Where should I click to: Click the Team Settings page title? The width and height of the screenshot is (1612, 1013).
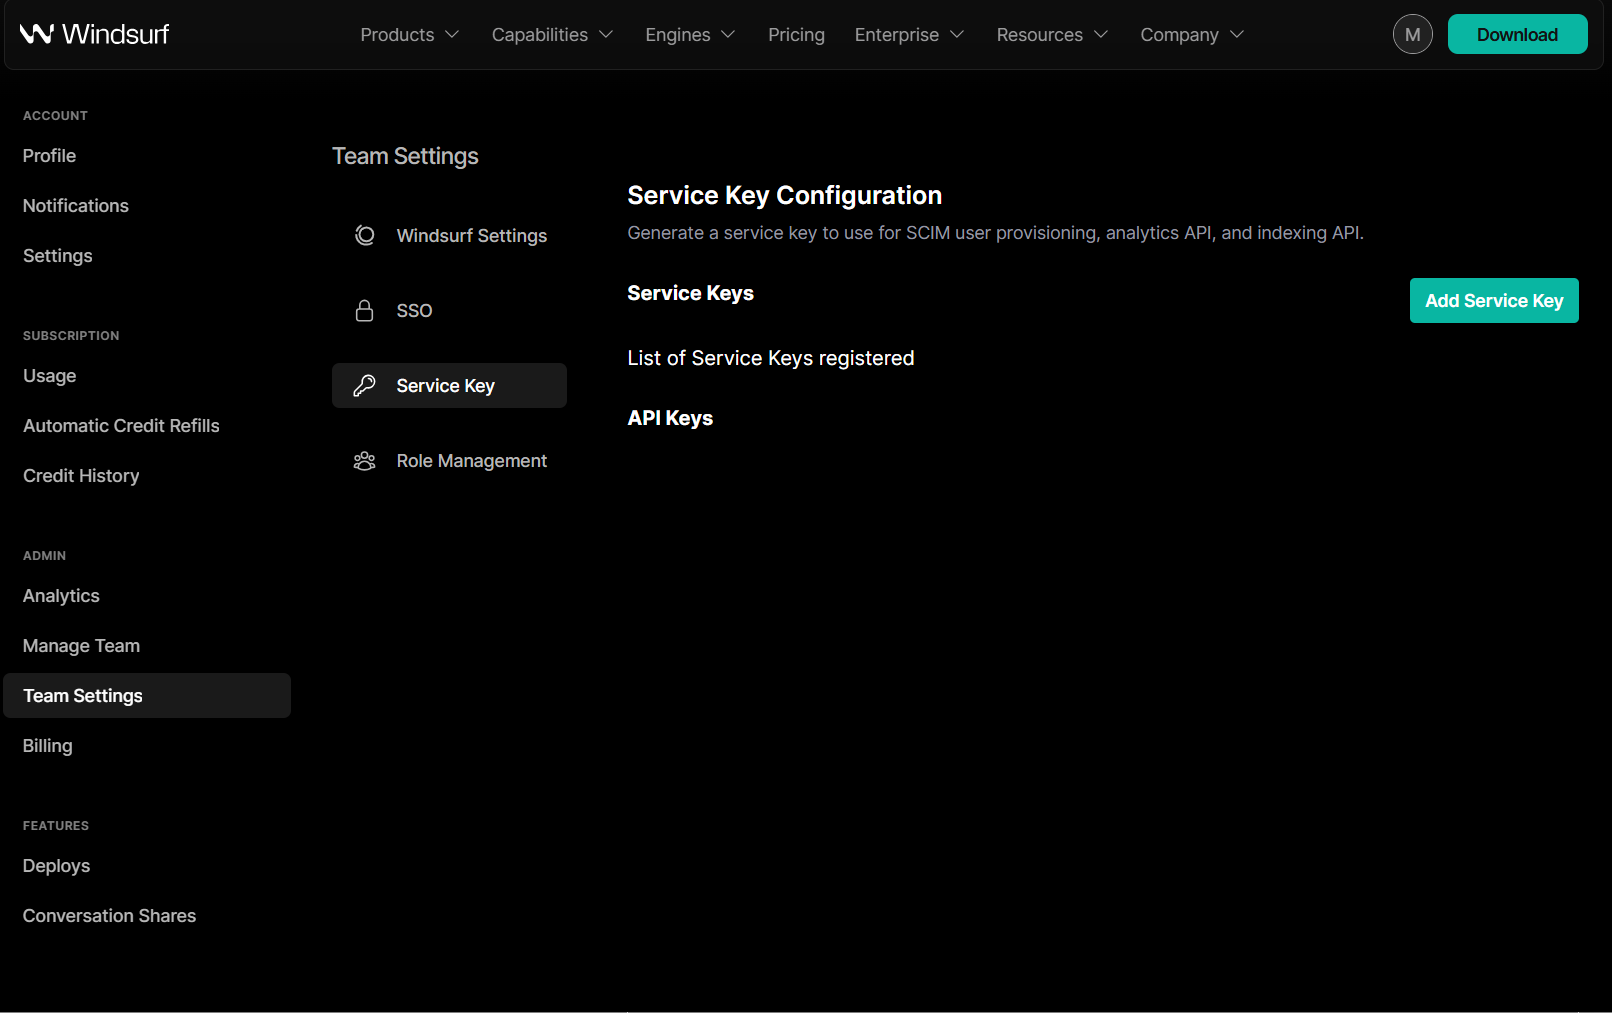(x=405, y=156)
